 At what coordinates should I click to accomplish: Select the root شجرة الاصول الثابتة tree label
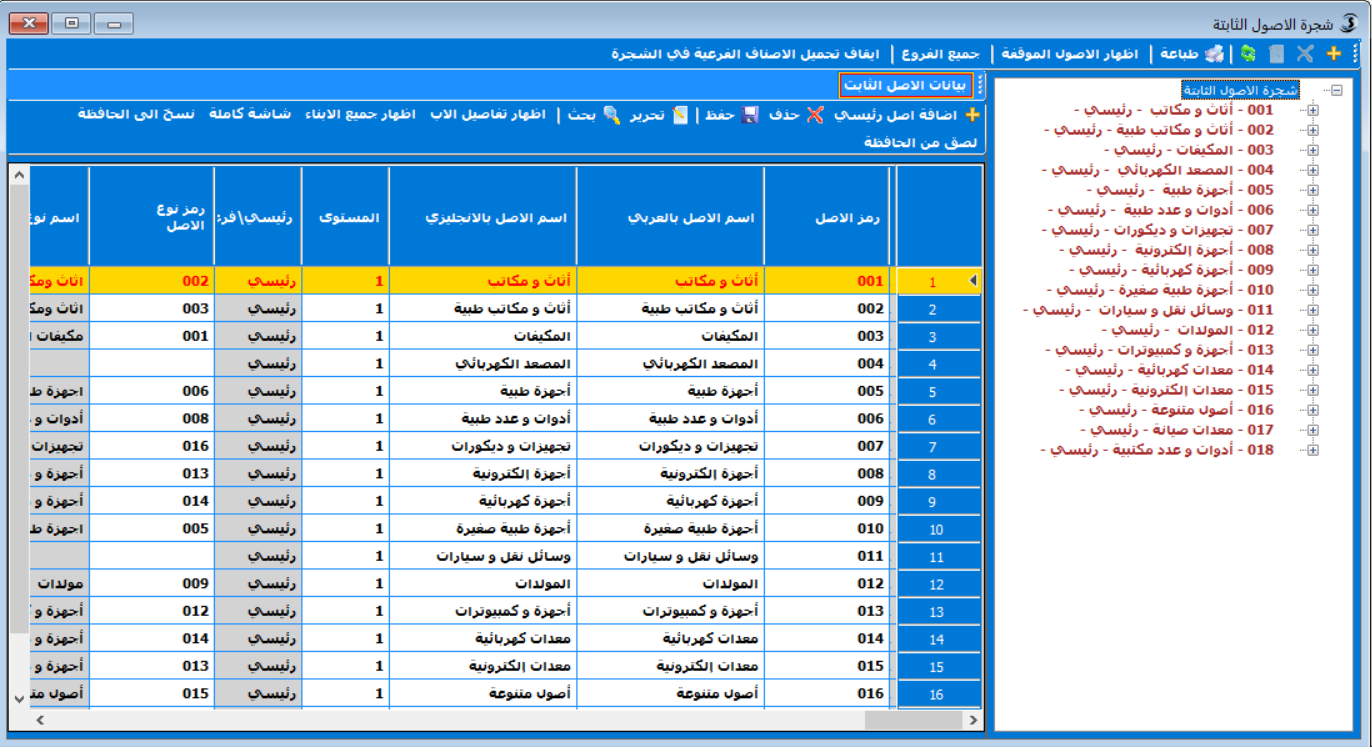(x=1240, y=90)
